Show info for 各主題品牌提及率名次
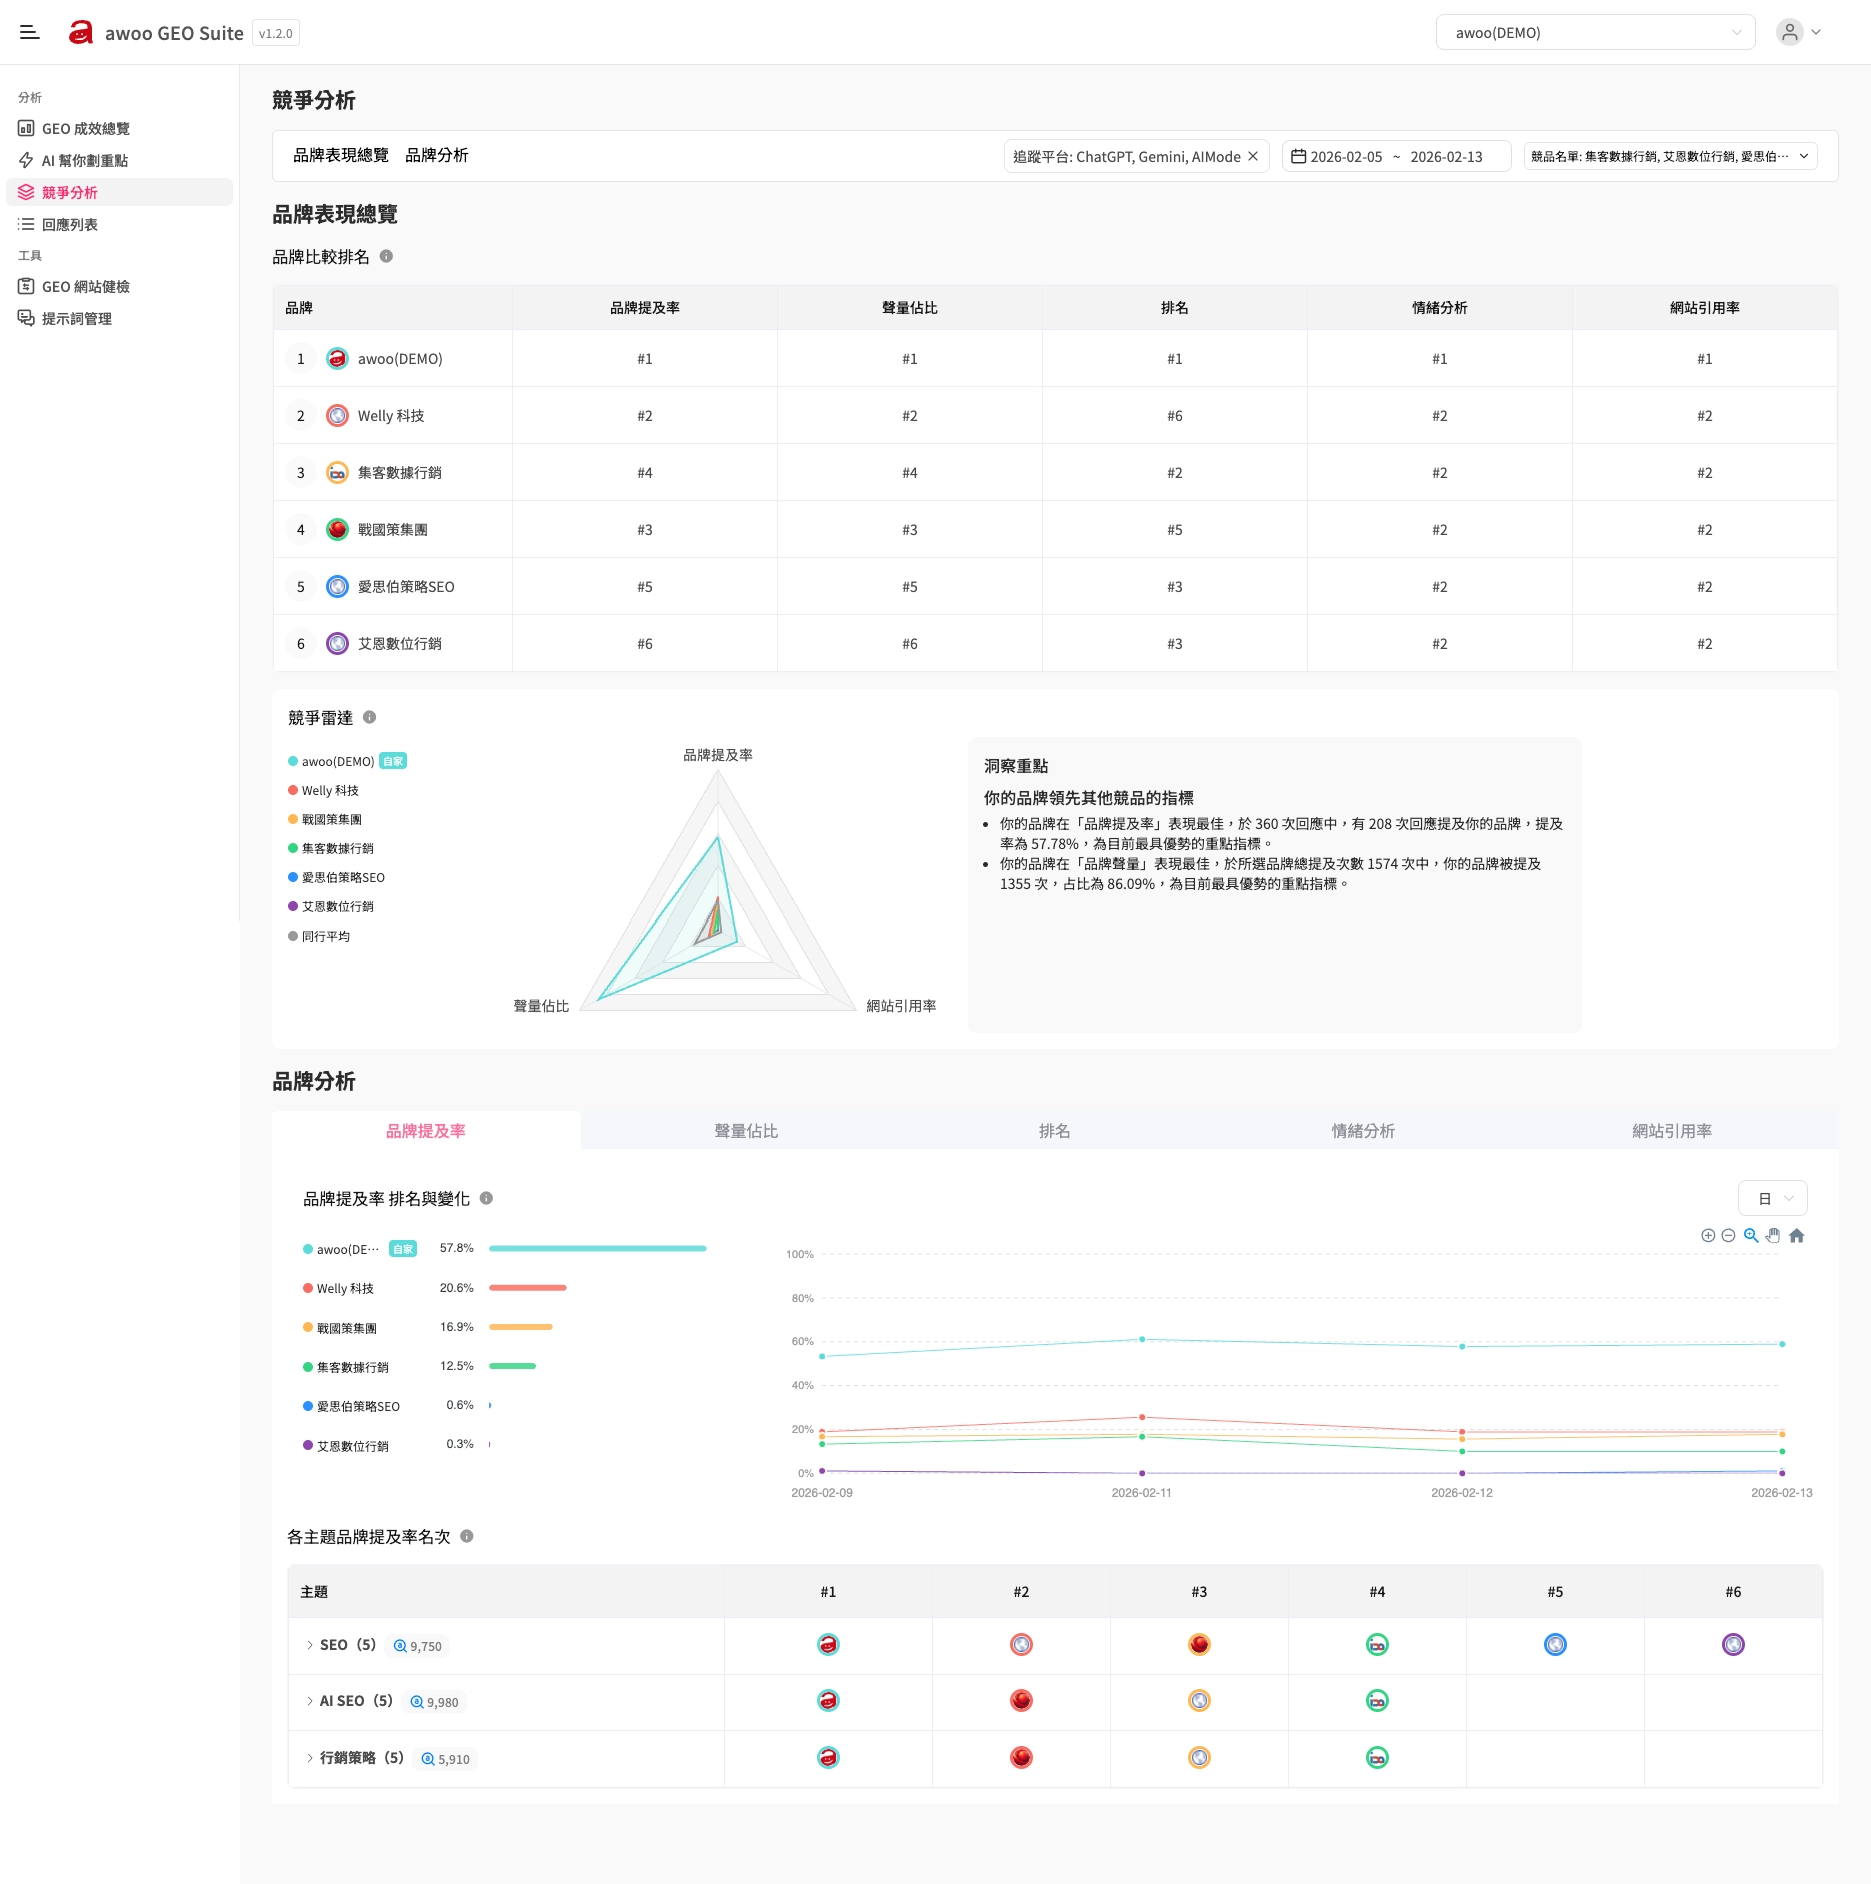Viewport: 1871px width, 1884px height. pos(467,1537)
